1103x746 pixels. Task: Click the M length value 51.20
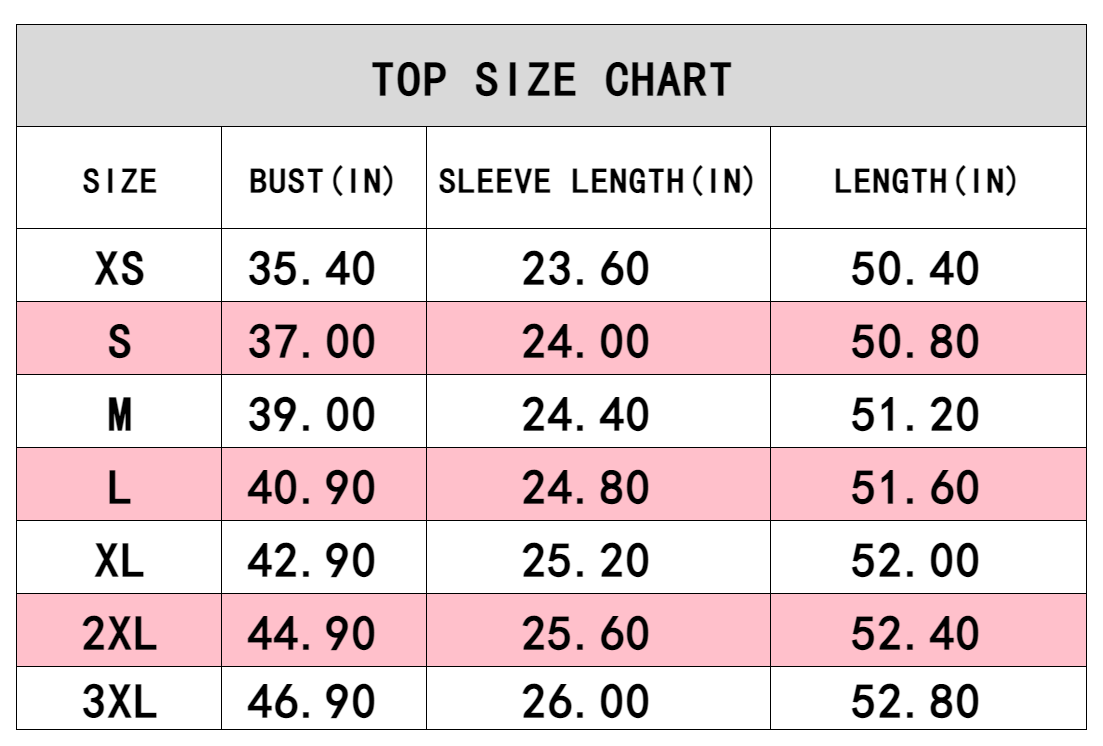pos(915,414)
